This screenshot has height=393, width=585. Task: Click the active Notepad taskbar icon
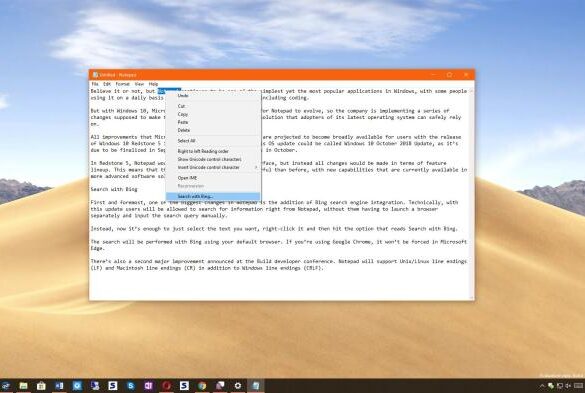tap(256, 386)
